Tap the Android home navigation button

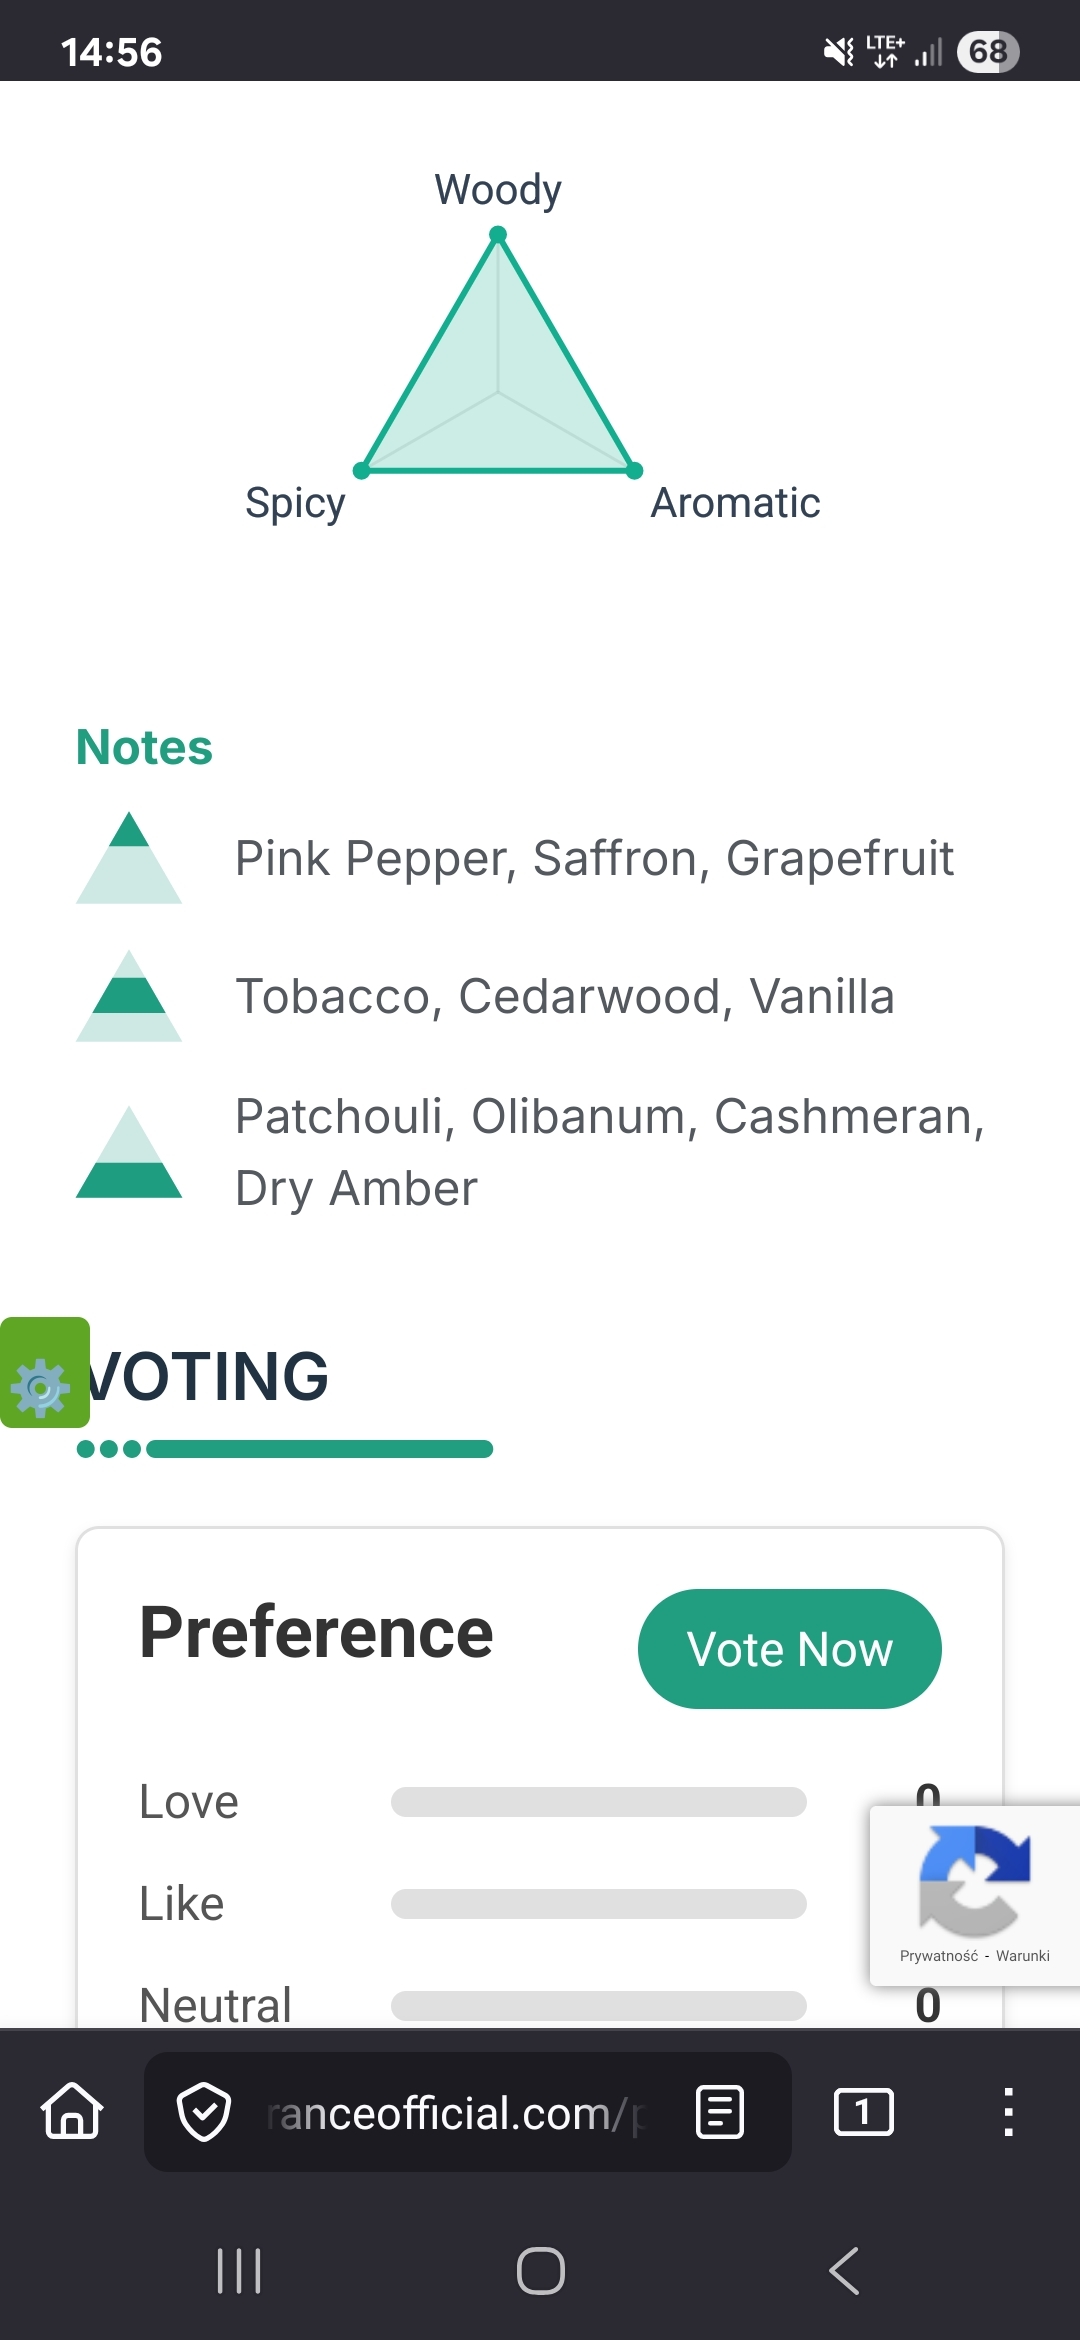click(540, 2271)
